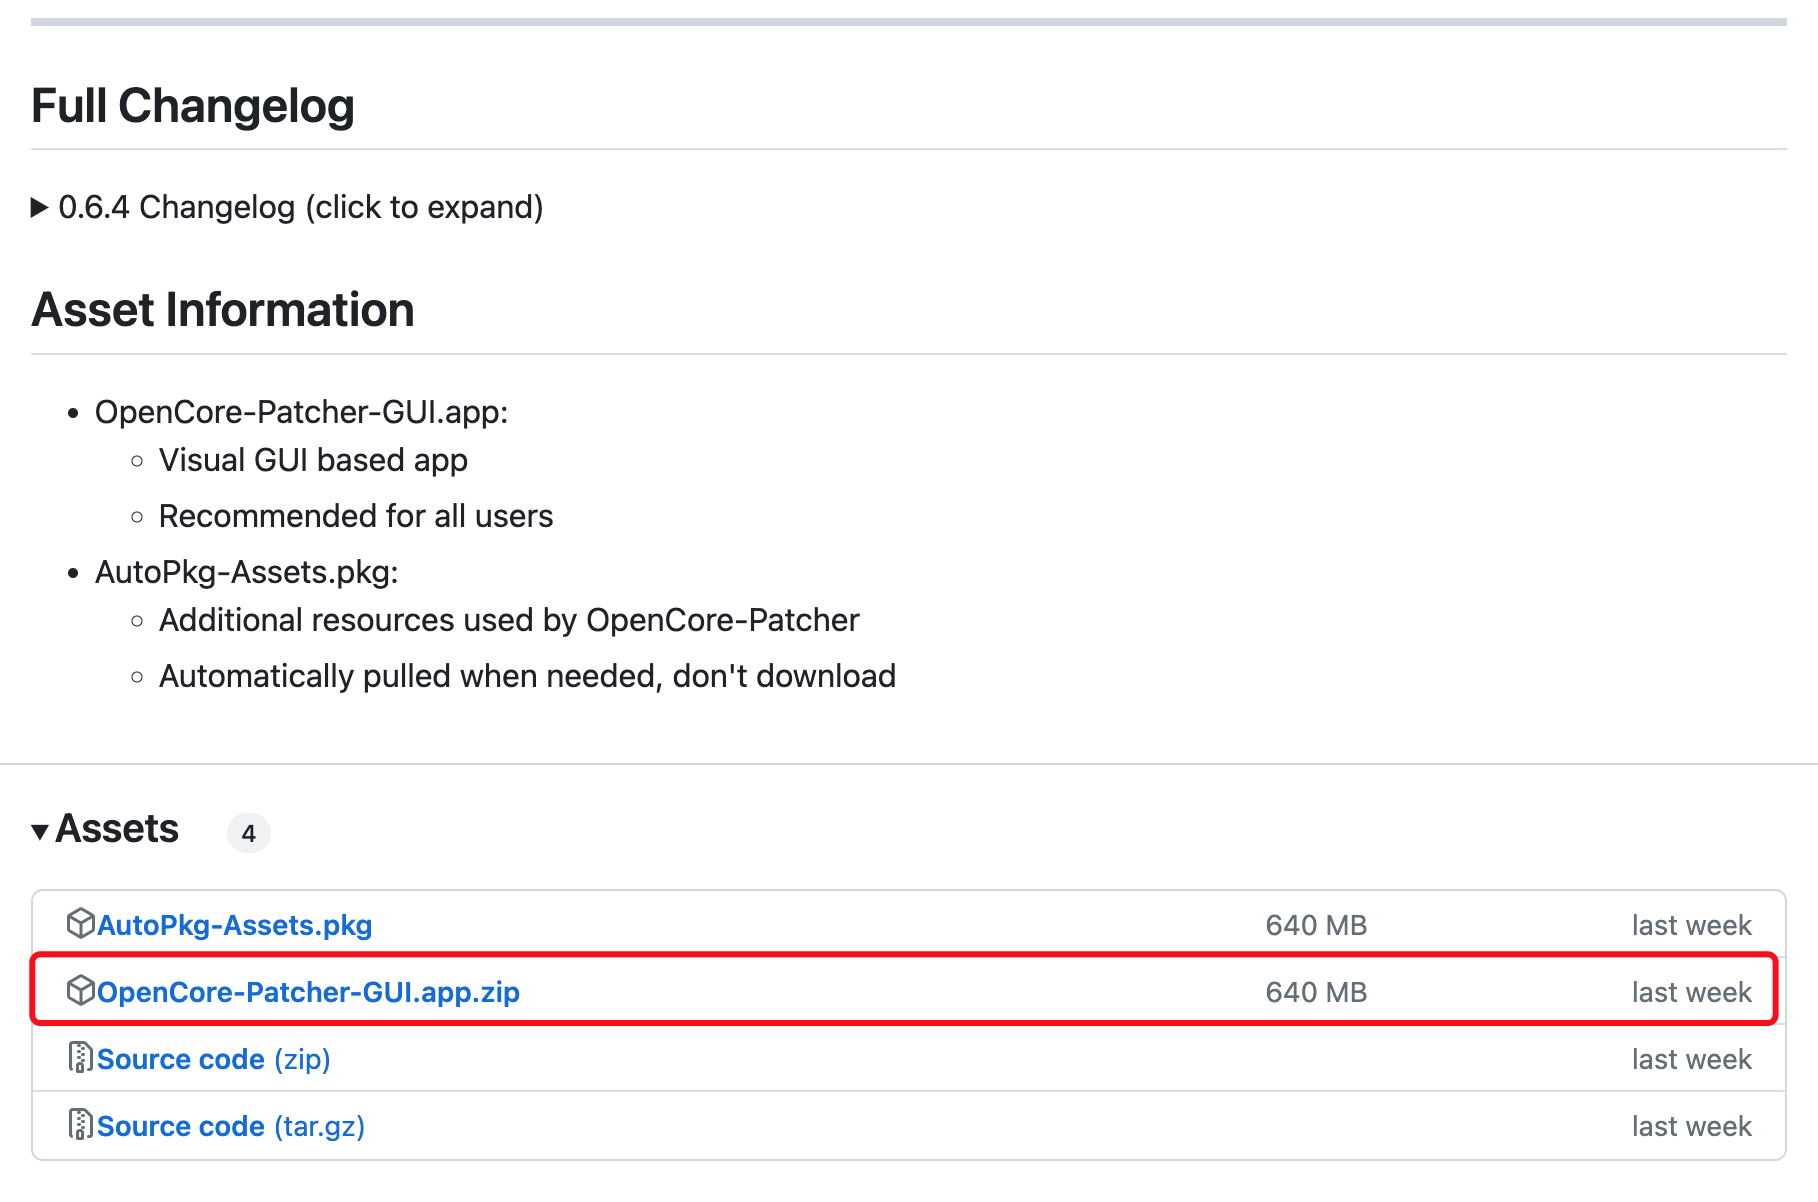This screenshot has height=1202, width=1818.
Task: Collapse the Assets section using its triangle
Action: click(40, 832)
